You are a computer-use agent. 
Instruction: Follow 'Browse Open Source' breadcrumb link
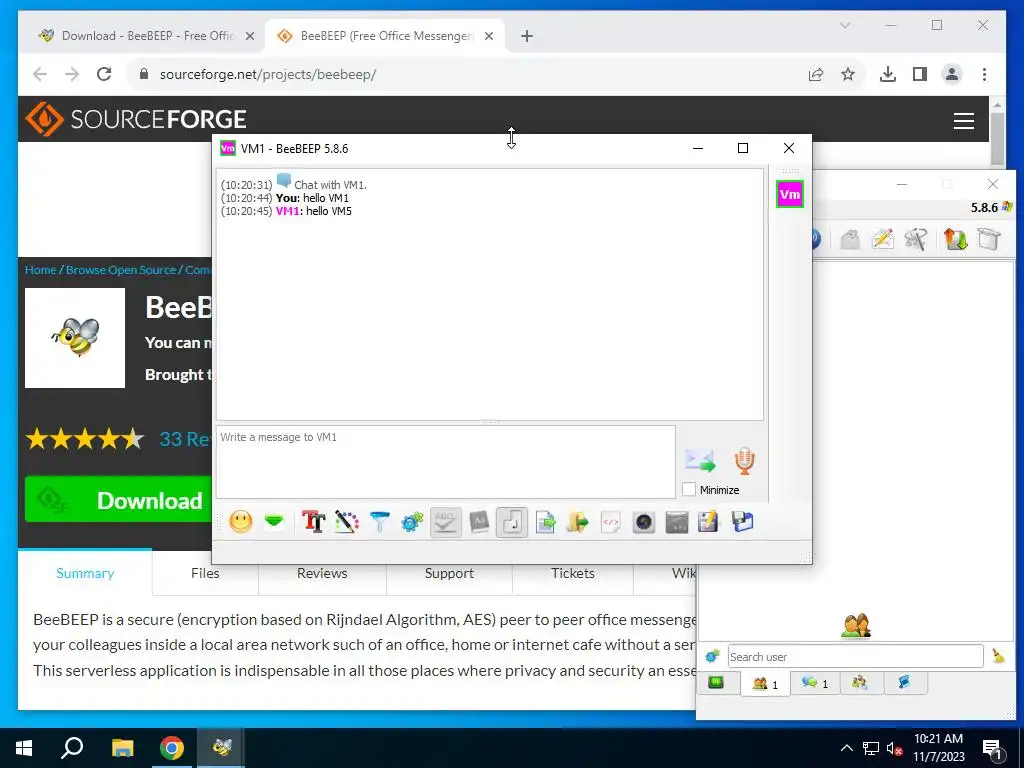[x=121, y=270]
